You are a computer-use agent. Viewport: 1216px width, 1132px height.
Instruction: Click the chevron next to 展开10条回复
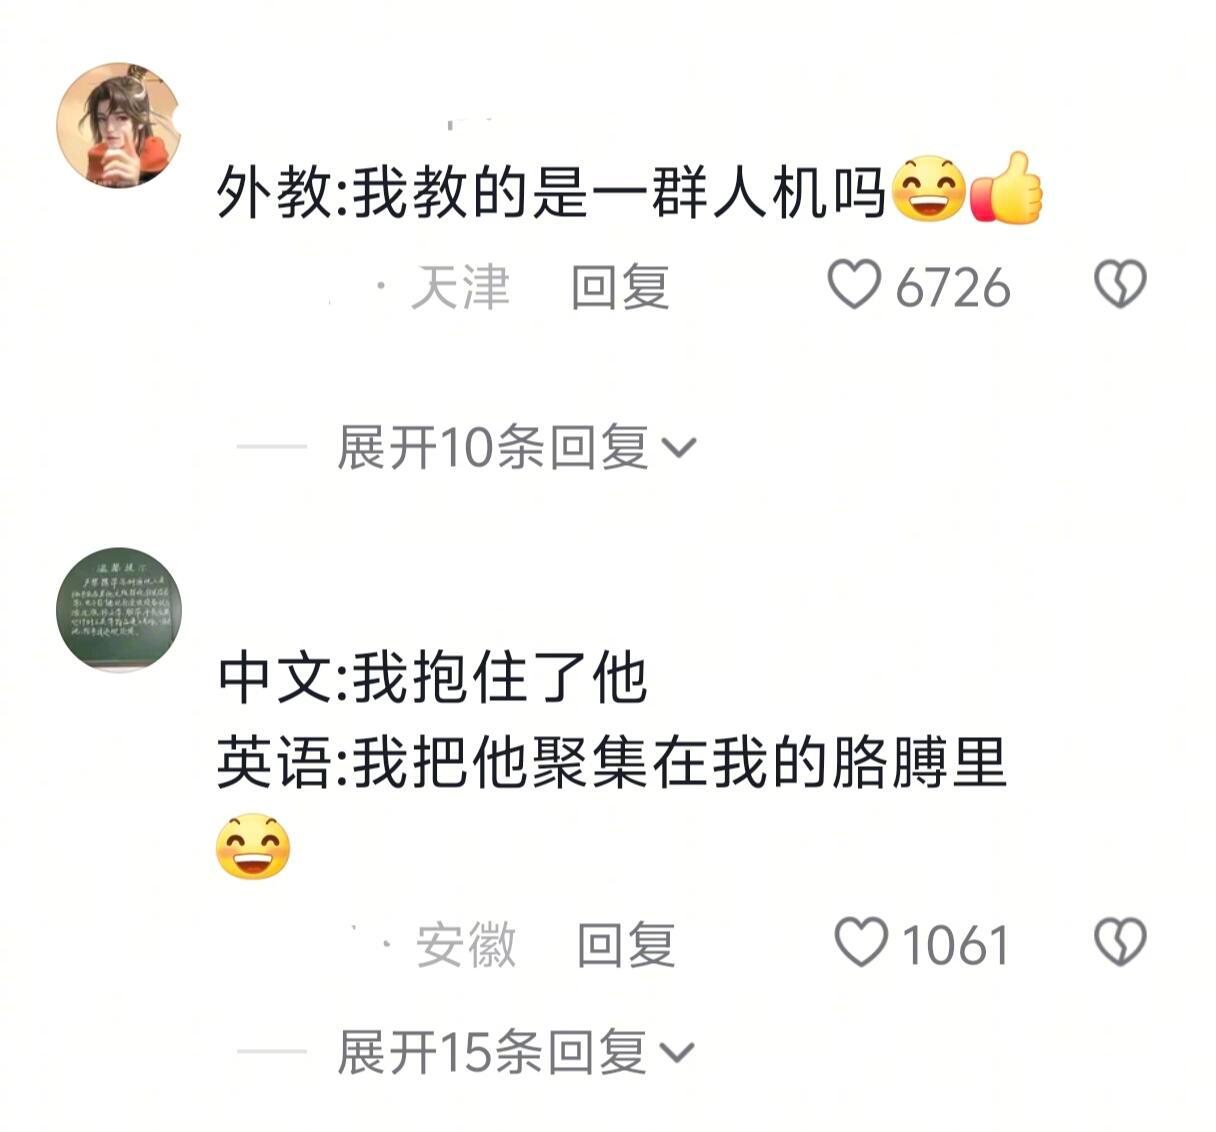point(679,448)
